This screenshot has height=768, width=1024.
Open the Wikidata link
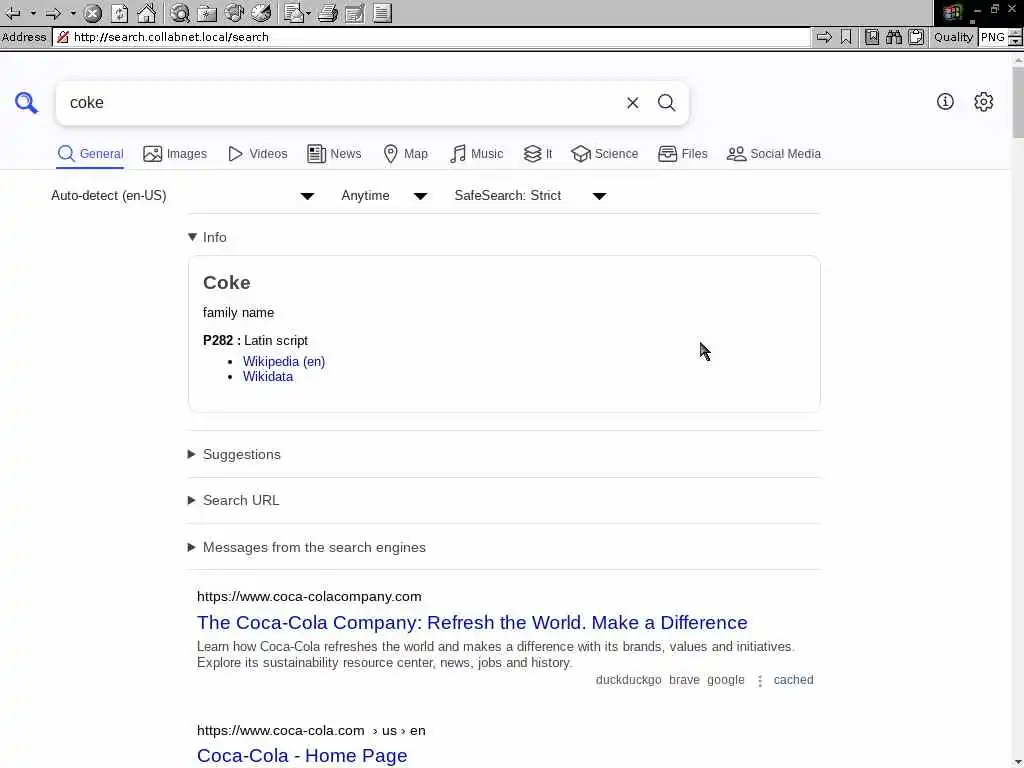tap(268, 376)
